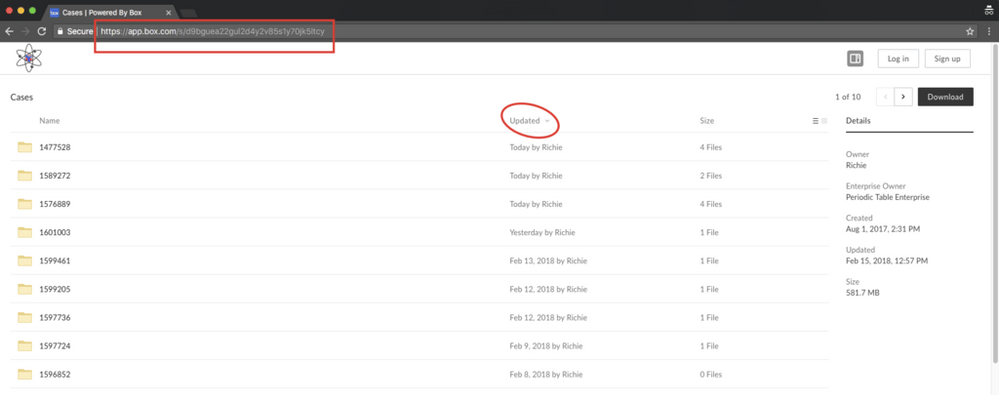View site info via Secure lock
Screen dimensions: 999x395
[x=75, y=31]
